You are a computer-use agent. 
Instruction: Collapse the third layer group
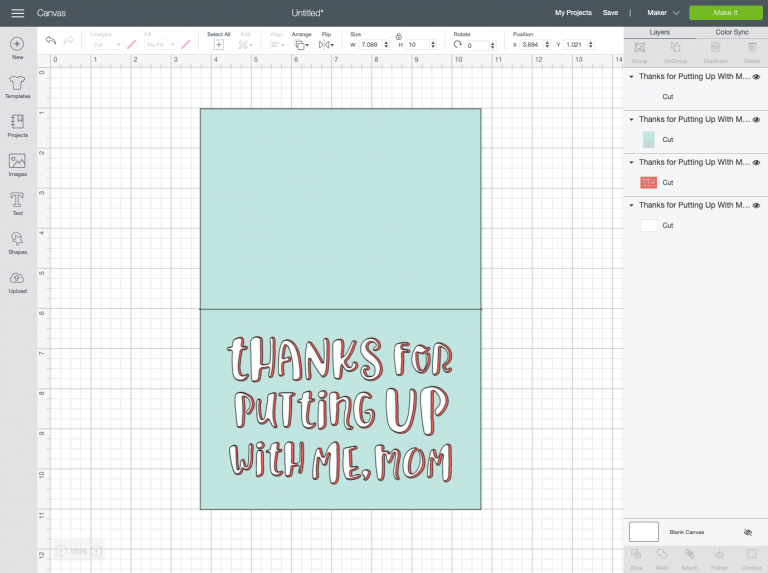click(631, 163)
